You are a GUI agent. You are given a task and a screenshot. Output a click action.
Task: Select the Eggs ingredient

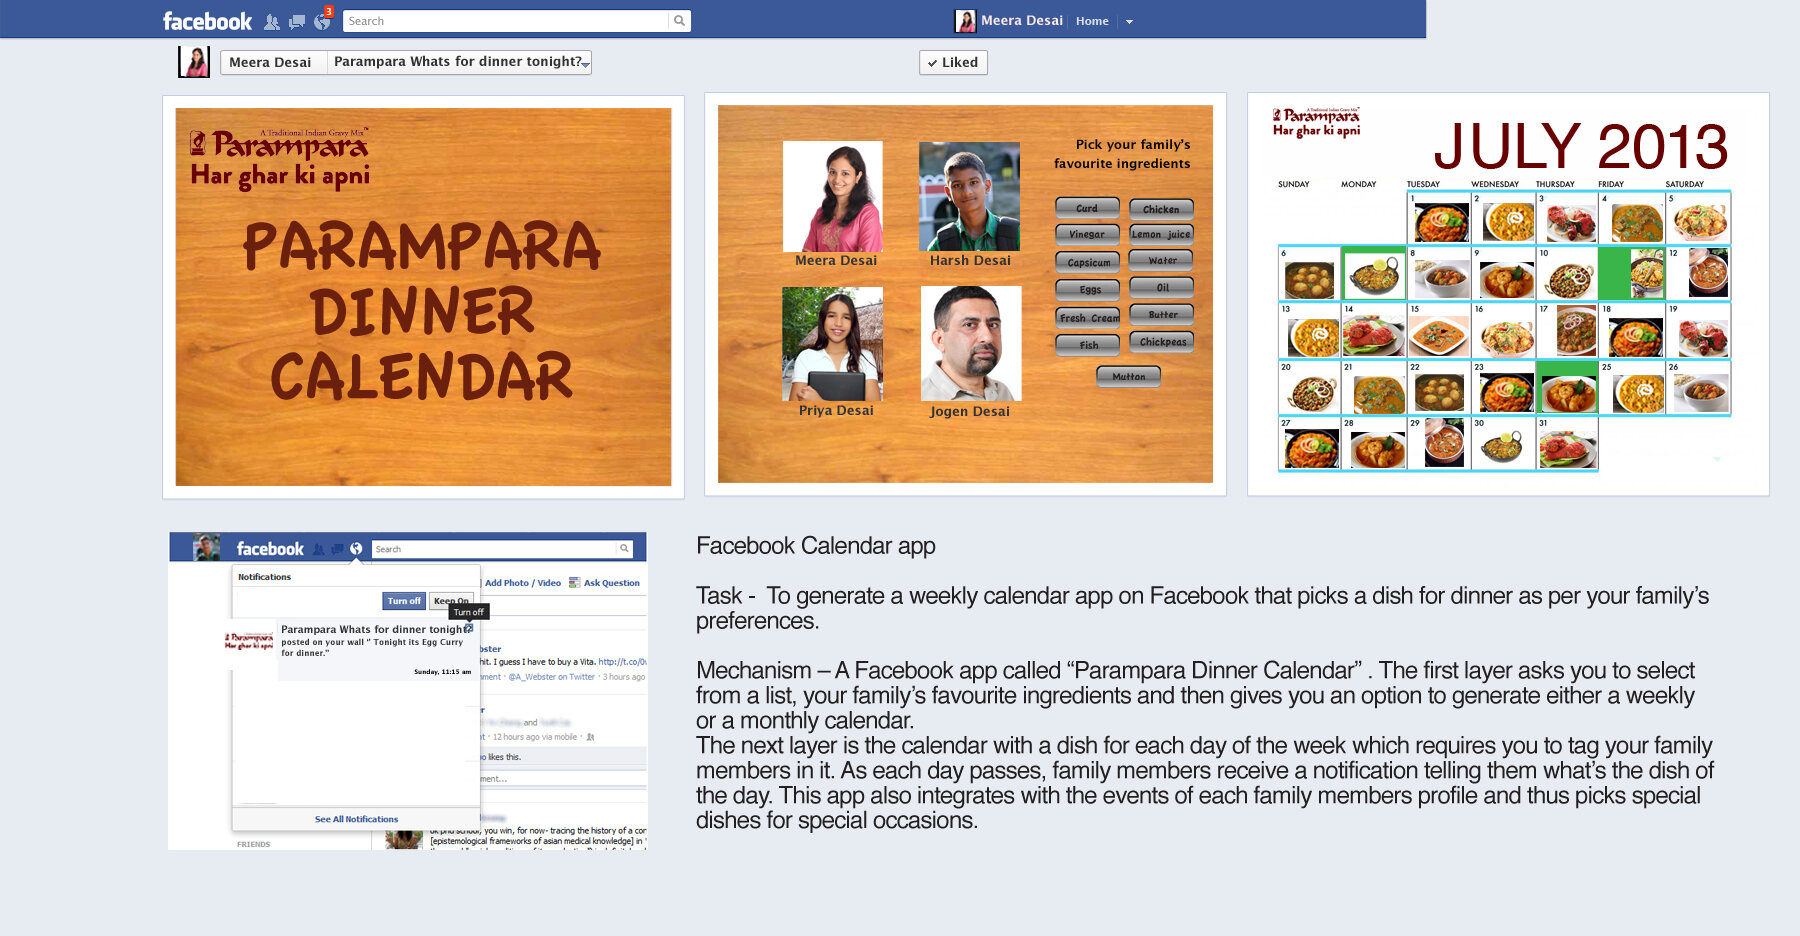point(1088,289)
